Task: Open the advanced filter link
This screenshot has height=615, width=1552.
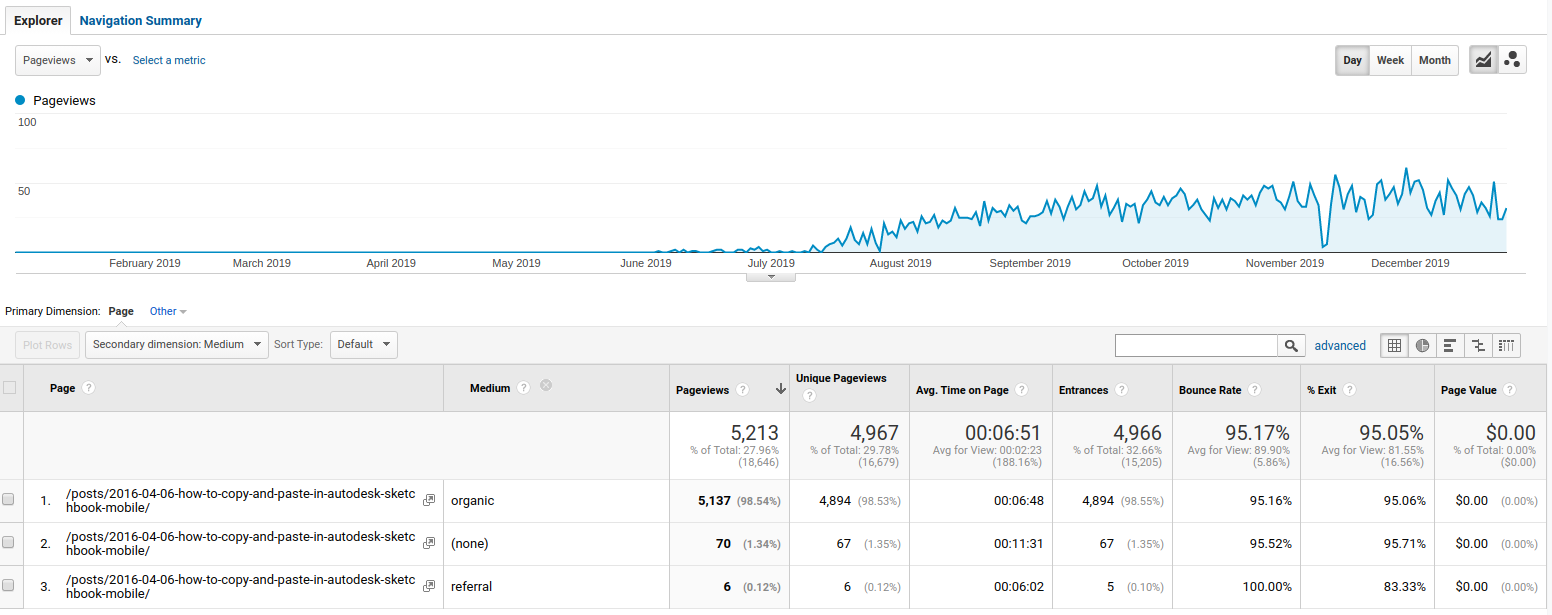Action: coord(1340,345)
